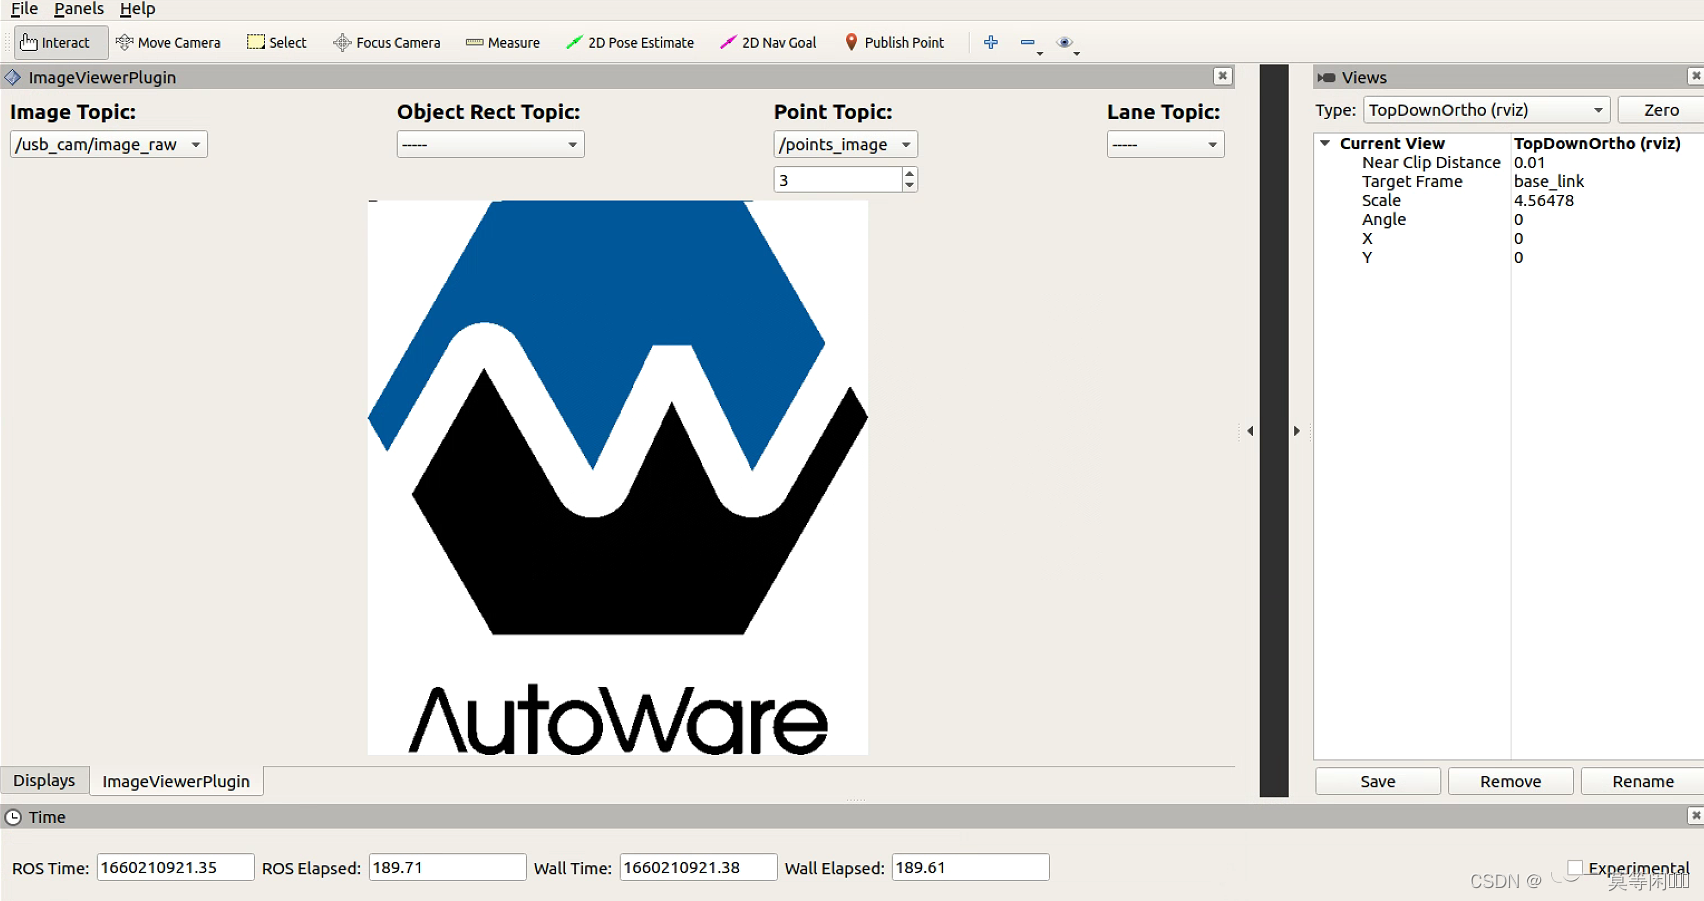
Task: Click the Rename view button
Action: click(x=1643, y=781)
